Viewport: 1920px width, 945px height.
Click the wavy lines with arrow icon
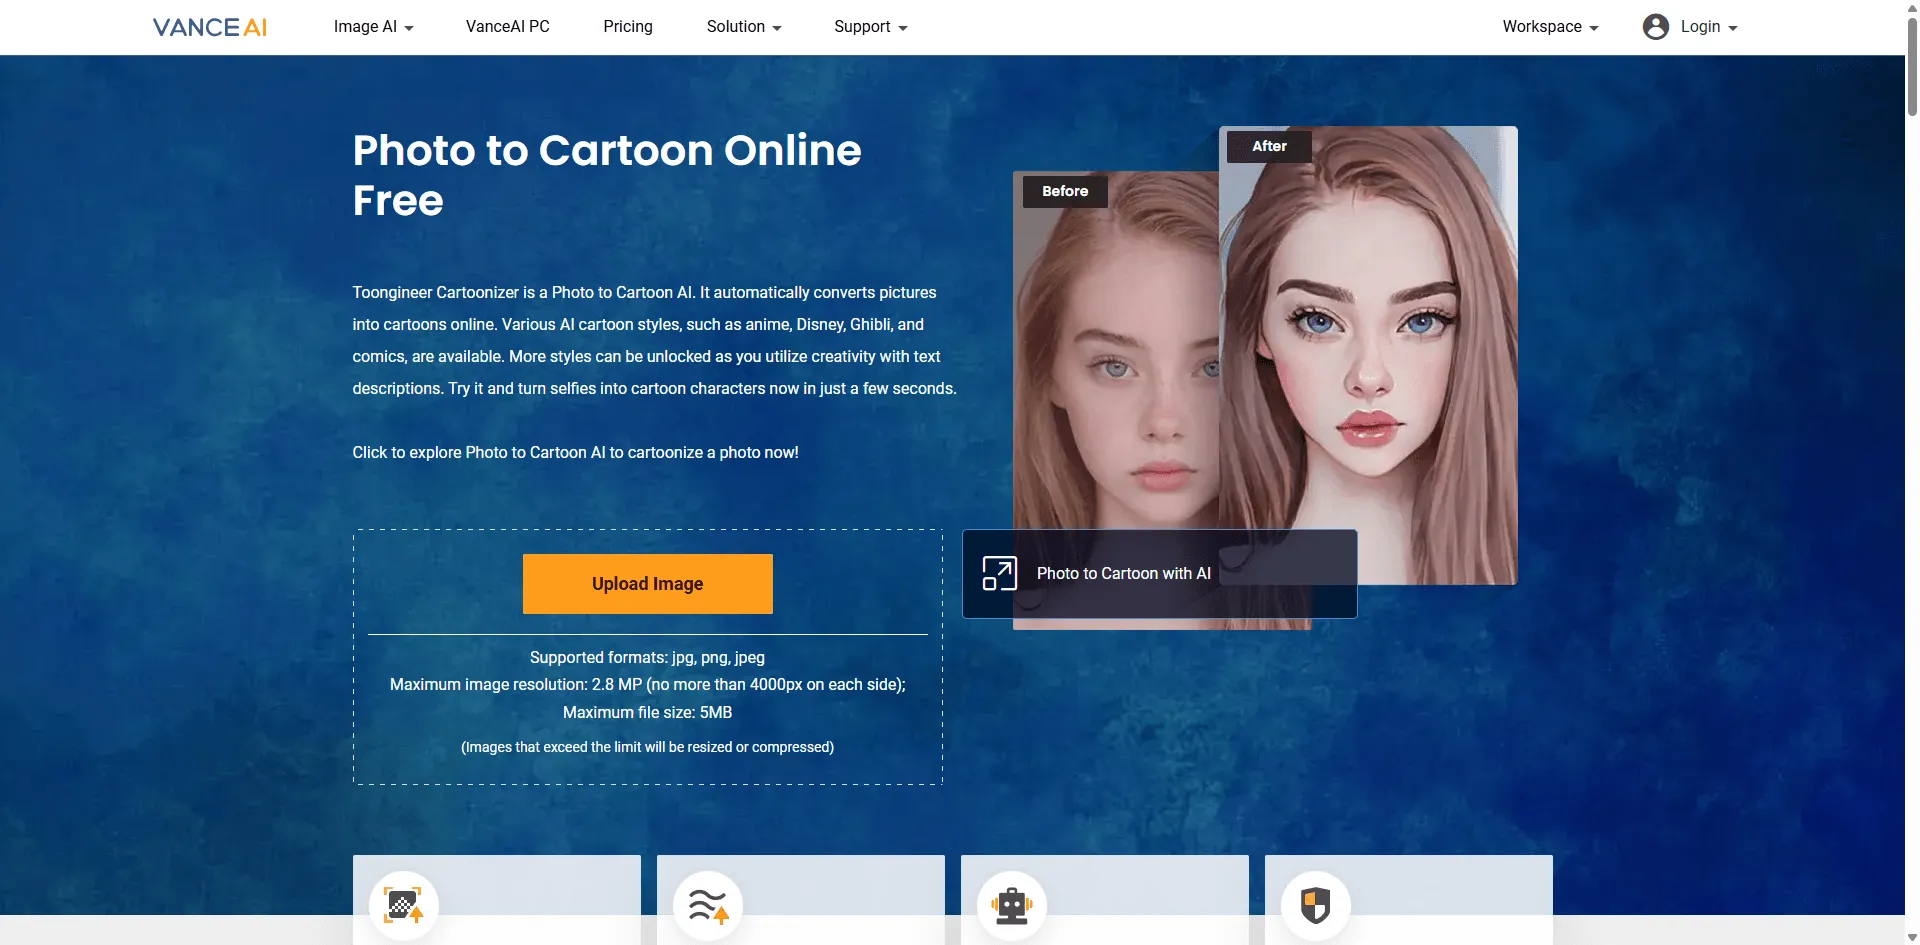(708, 905)
